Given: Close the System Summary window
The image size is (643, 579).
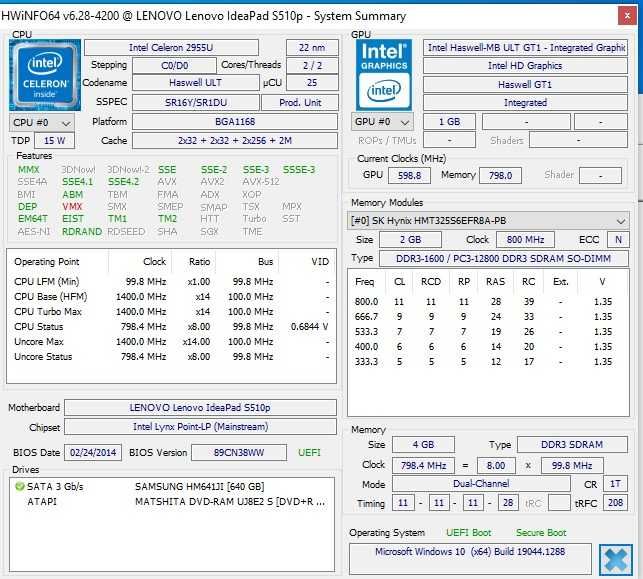Looking at the screenshot, I should [x=627, y=16].
